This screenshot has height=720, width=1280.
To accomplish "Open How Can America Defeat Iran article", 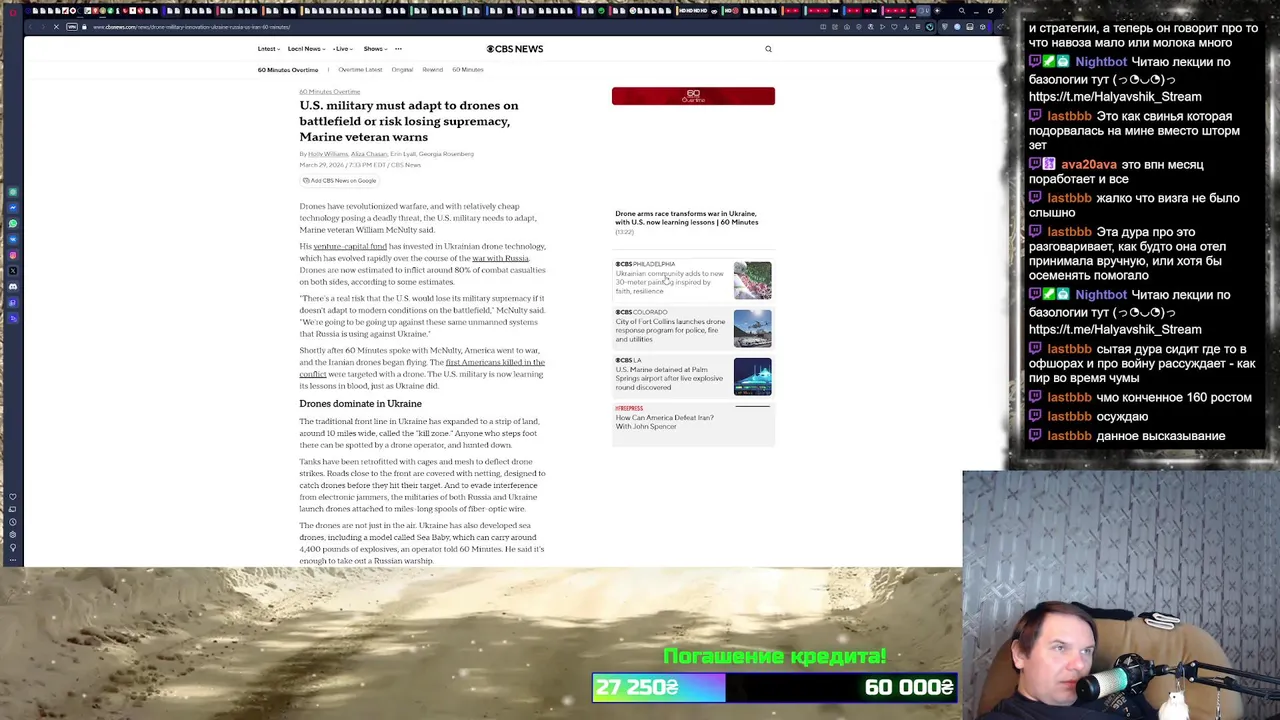I will point(664,422).
